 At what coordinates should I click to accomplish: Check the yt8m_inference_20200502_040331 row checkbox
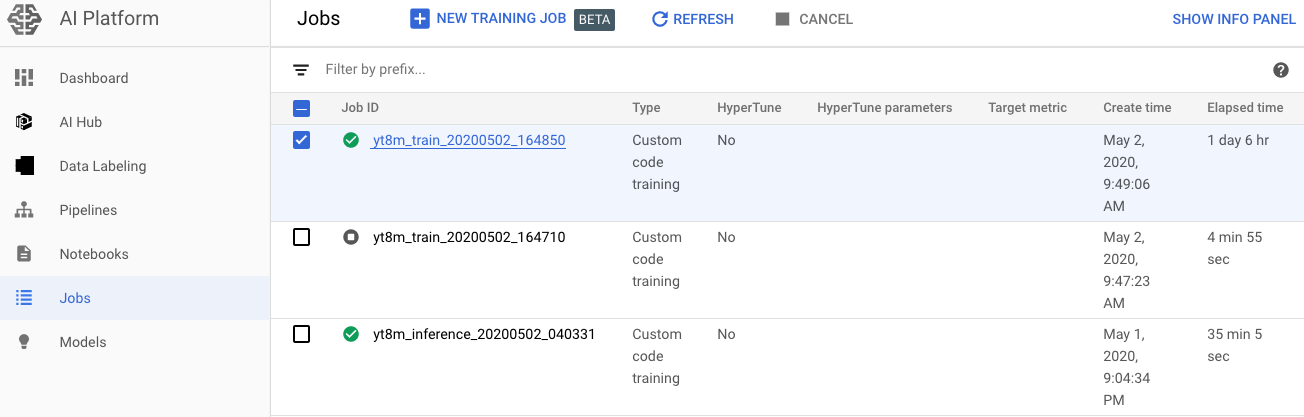click(x=301, y=334)
